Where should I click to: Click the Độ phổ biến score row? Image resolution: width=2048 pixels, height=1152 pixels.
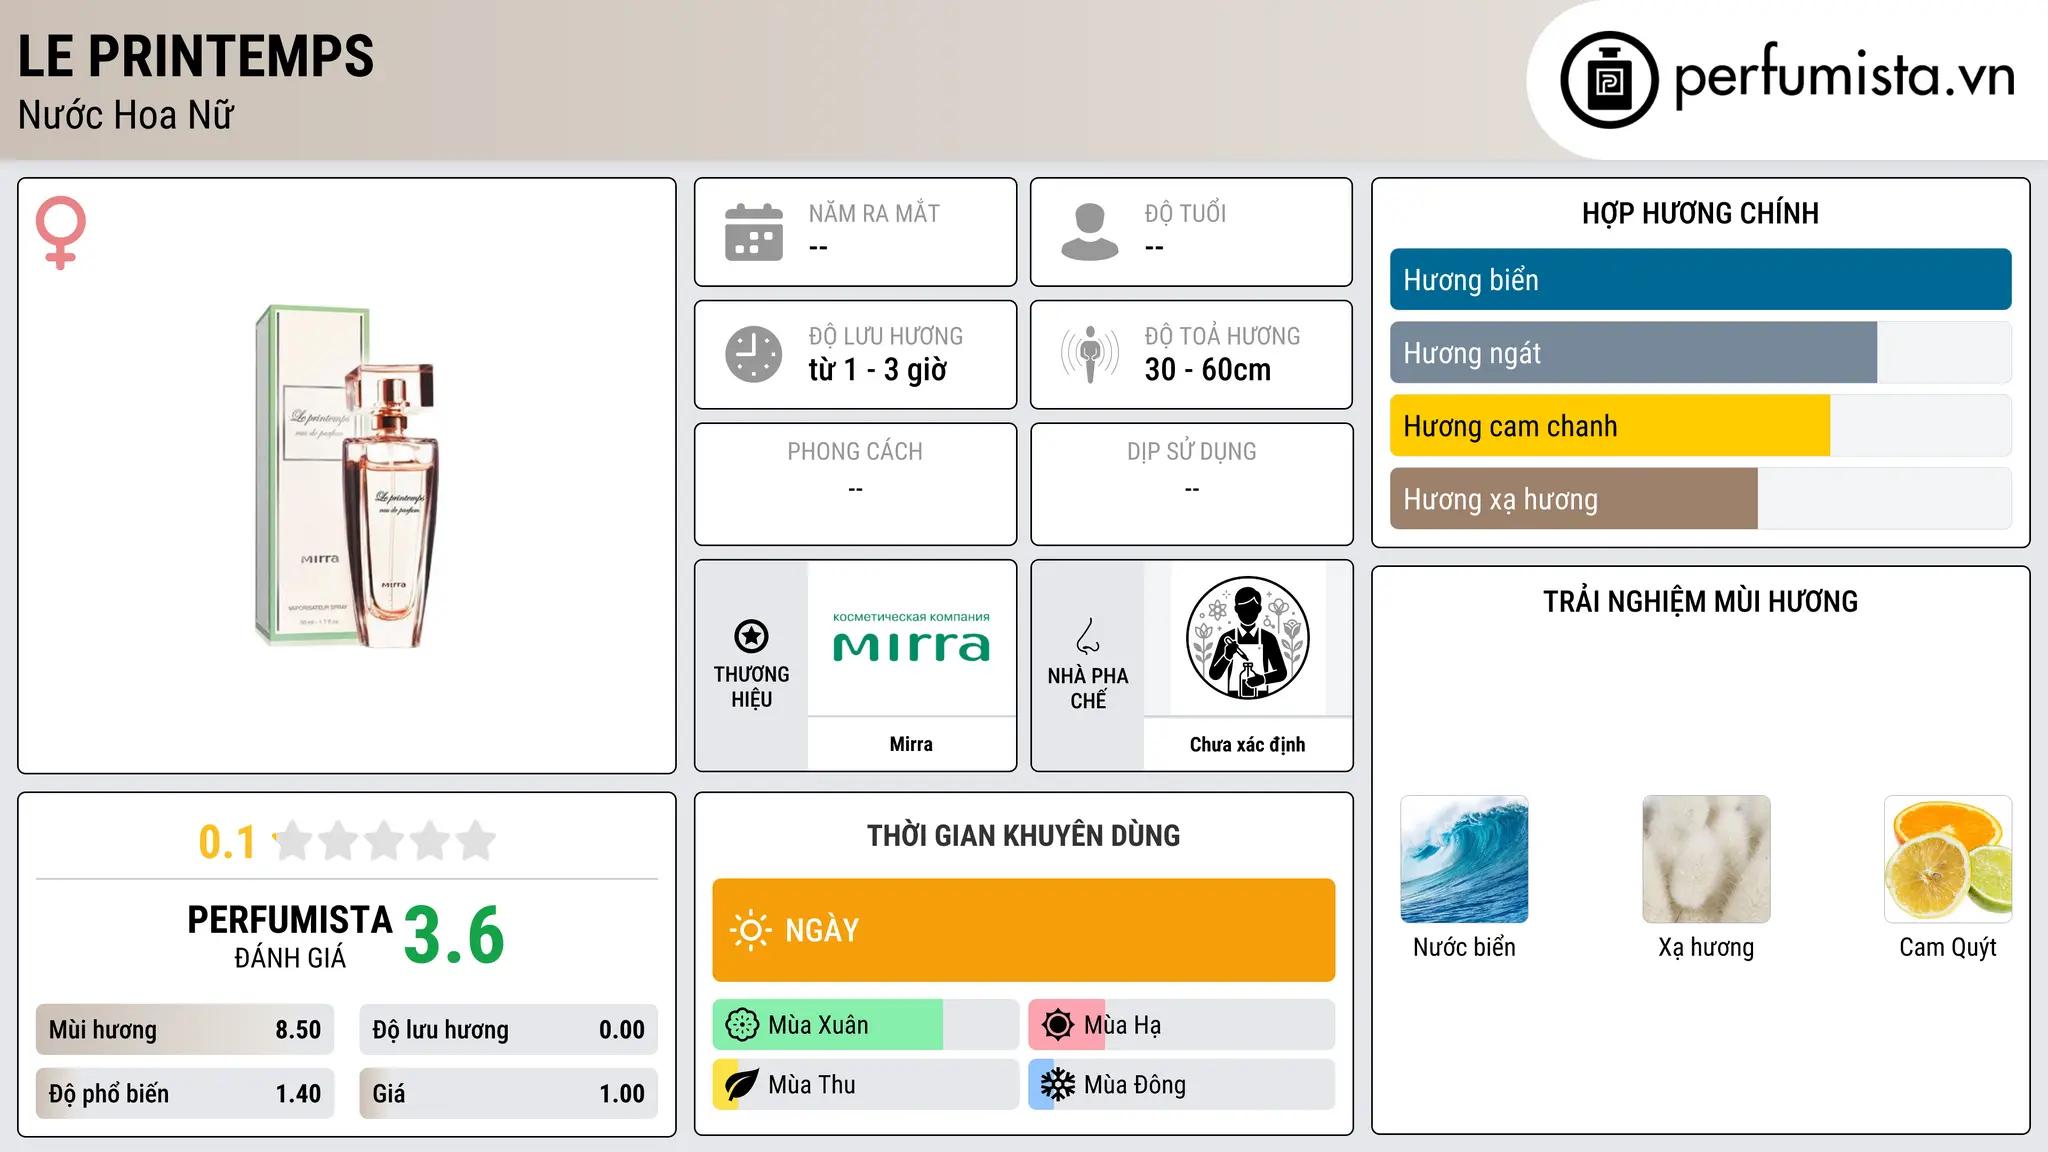(x=185, y=1094)
